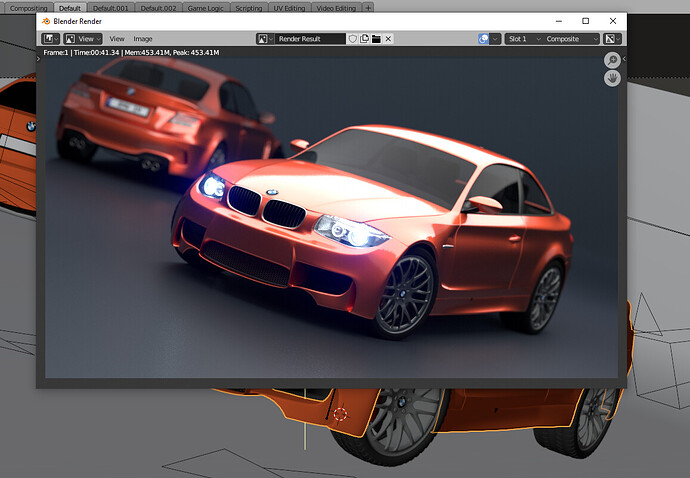
Task: Open the editor type selector in render window
Action: (50, 39)
